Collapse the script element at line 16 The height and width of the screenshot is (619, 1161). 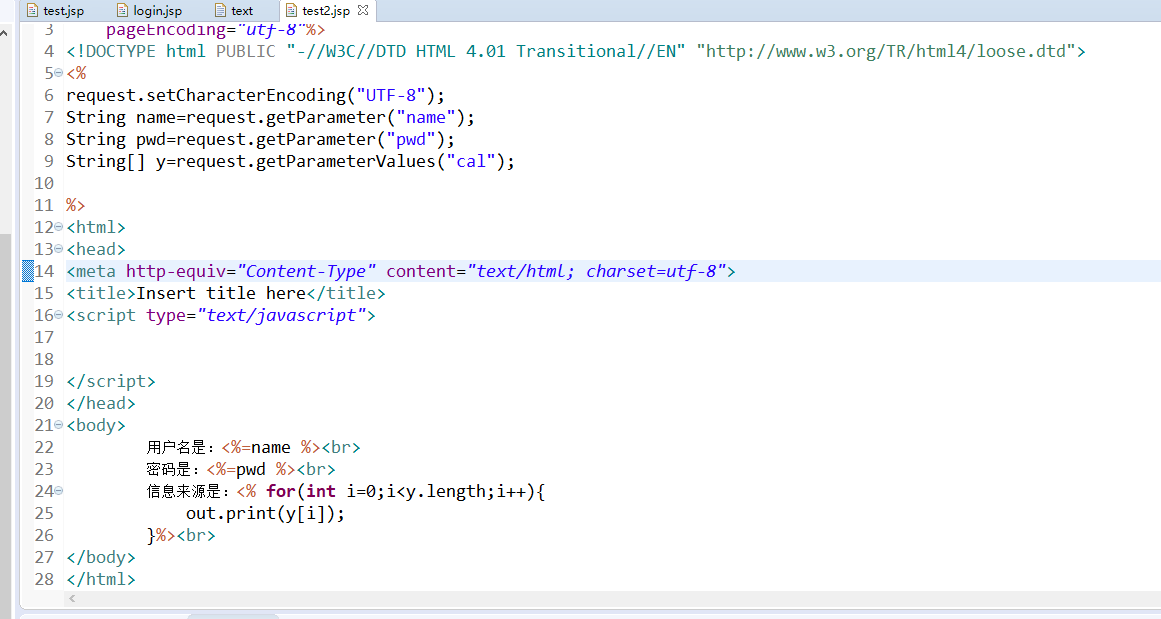click(x=58, y=315)
